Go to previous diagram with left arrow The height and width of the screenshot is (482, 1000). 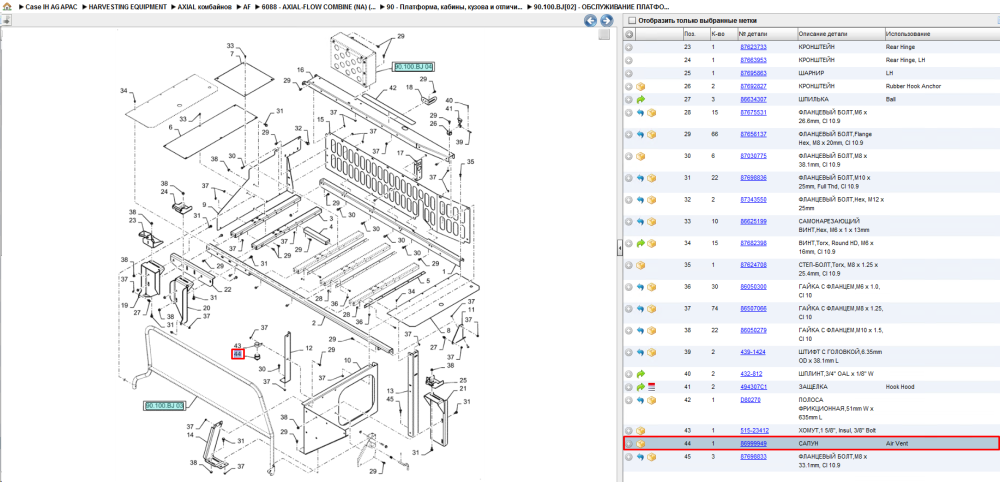(x=591, y=20)
